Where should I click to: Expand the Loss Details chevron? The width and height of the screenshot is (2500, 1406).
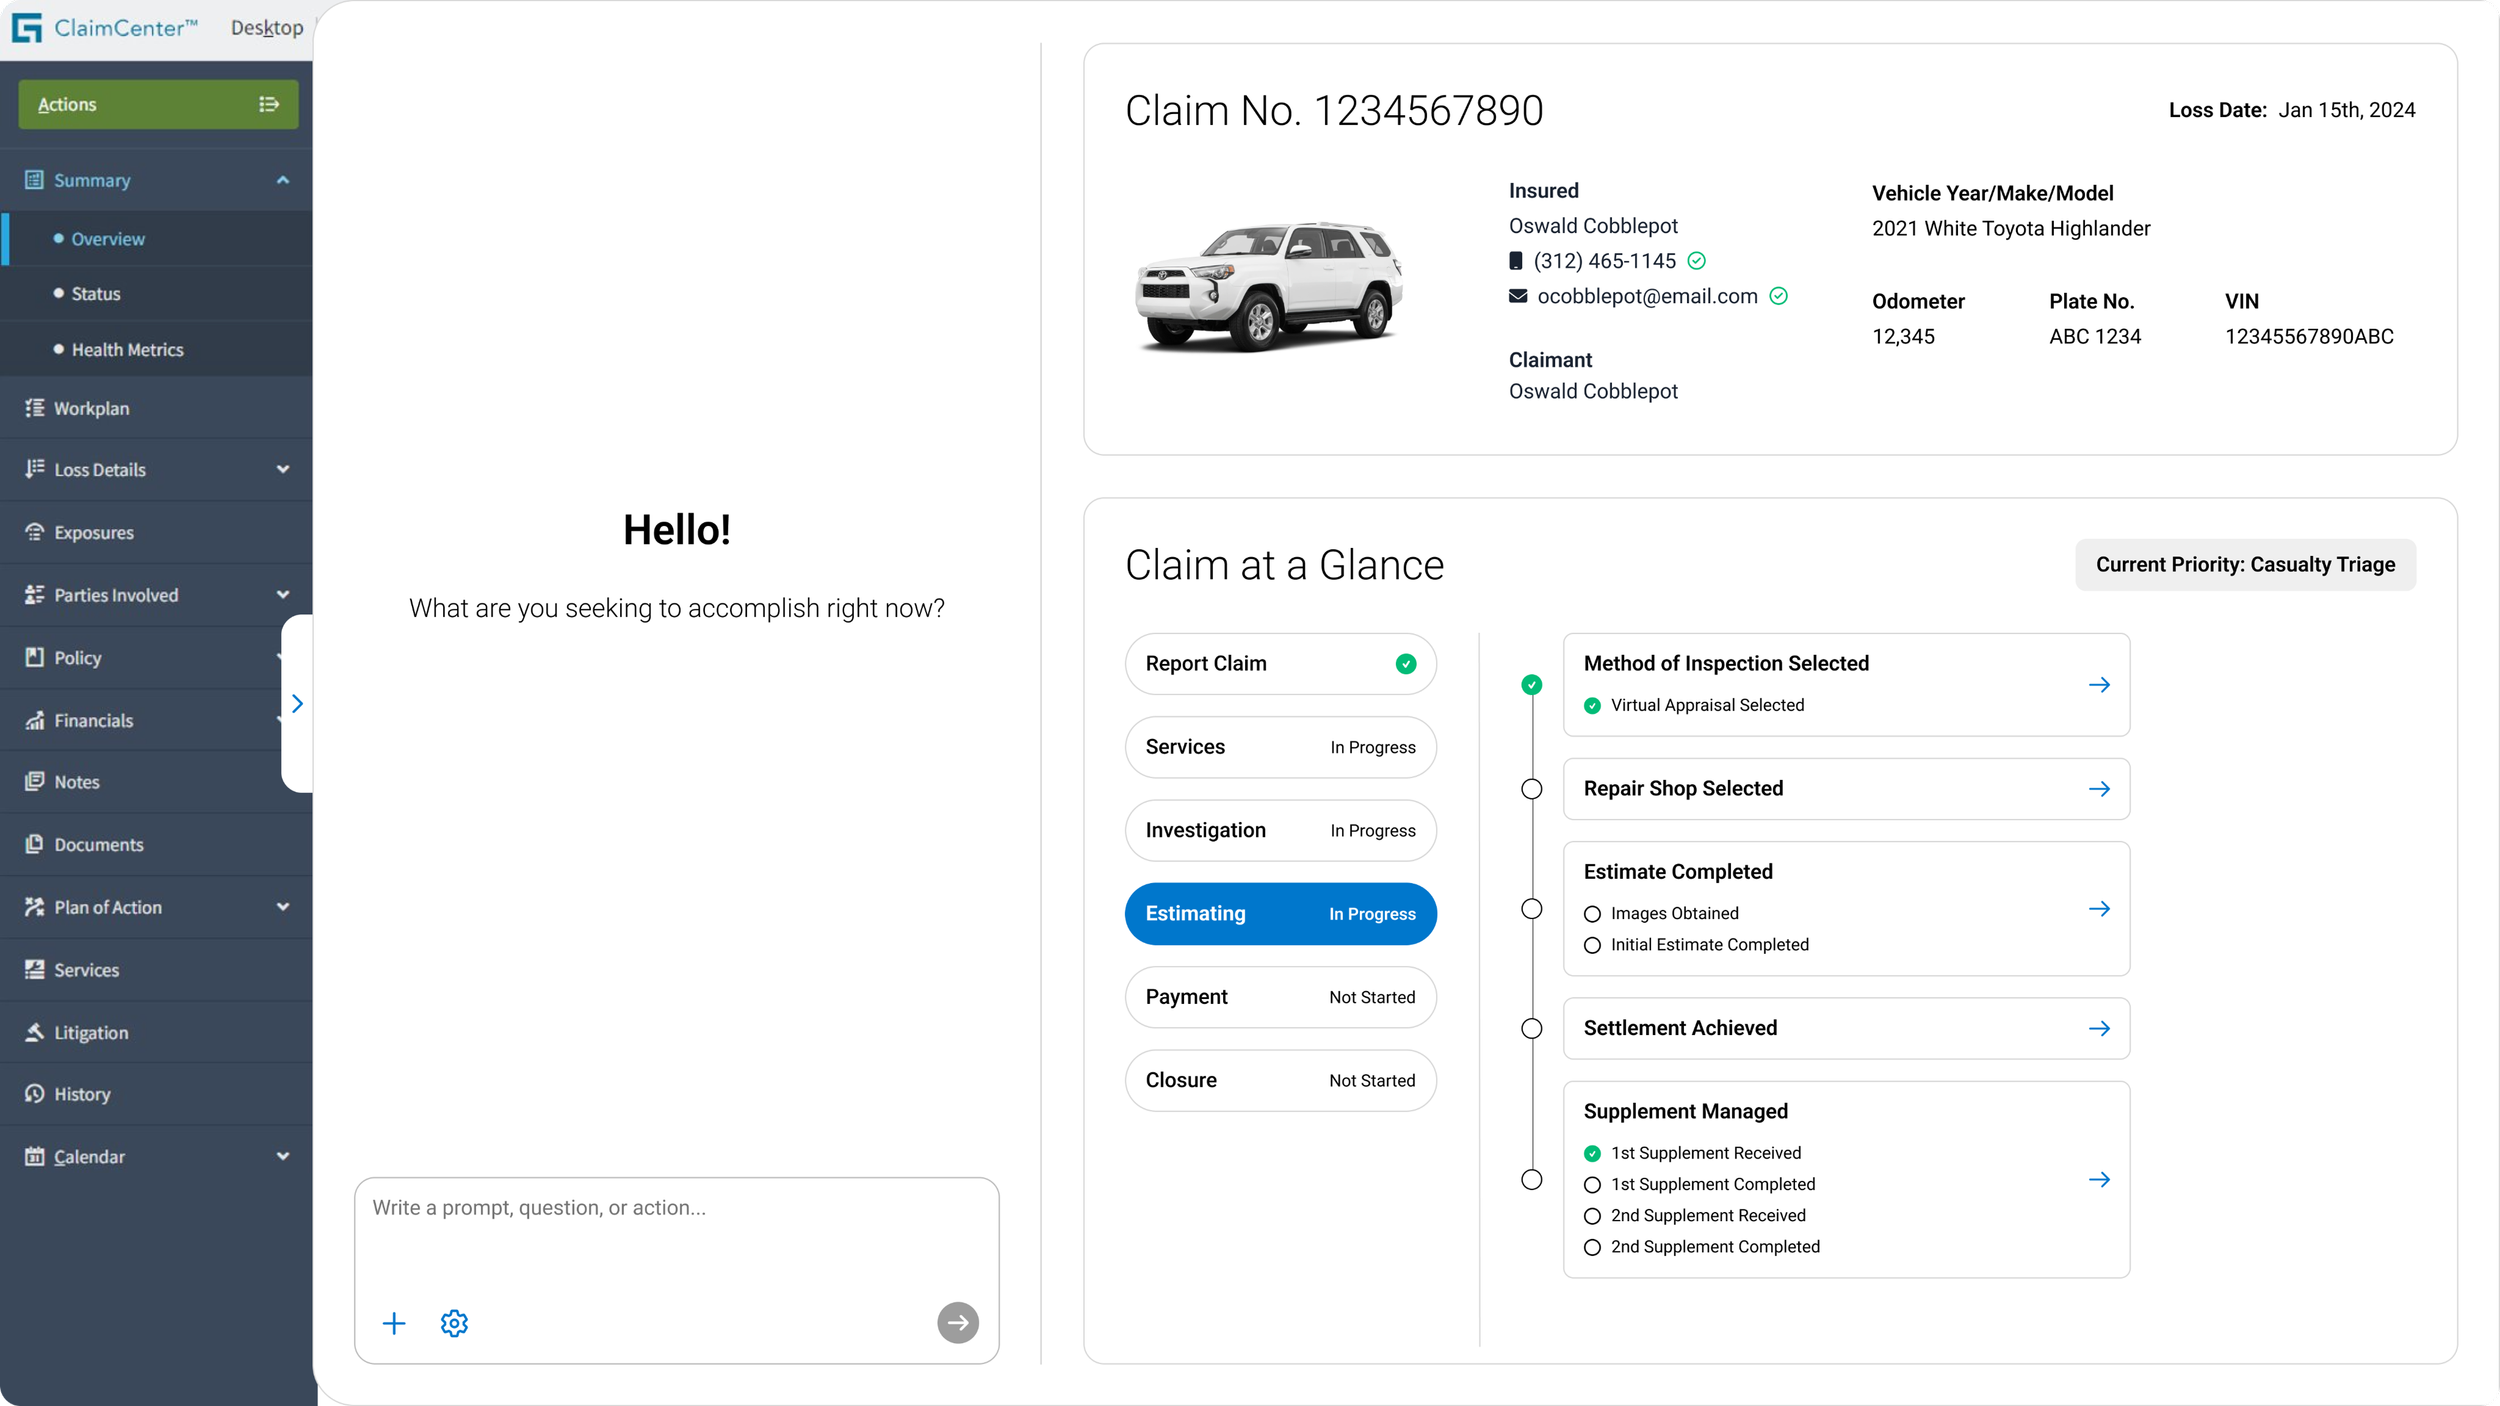click(x=283, y=469)
